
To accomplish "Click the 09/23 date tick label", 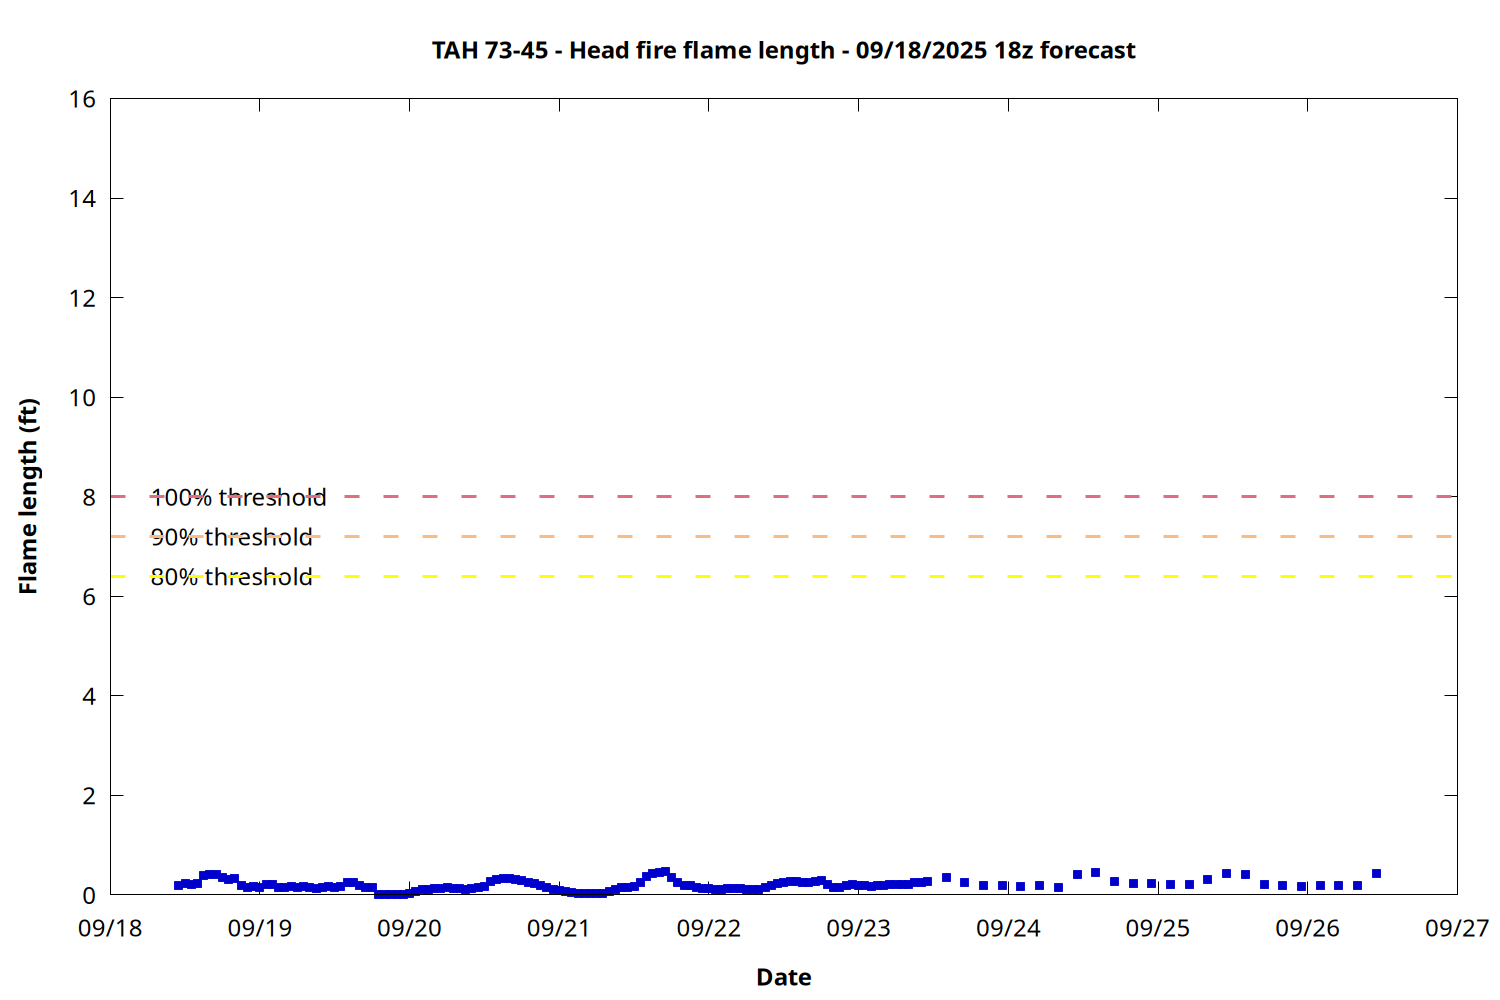I will tap(858, 928).
